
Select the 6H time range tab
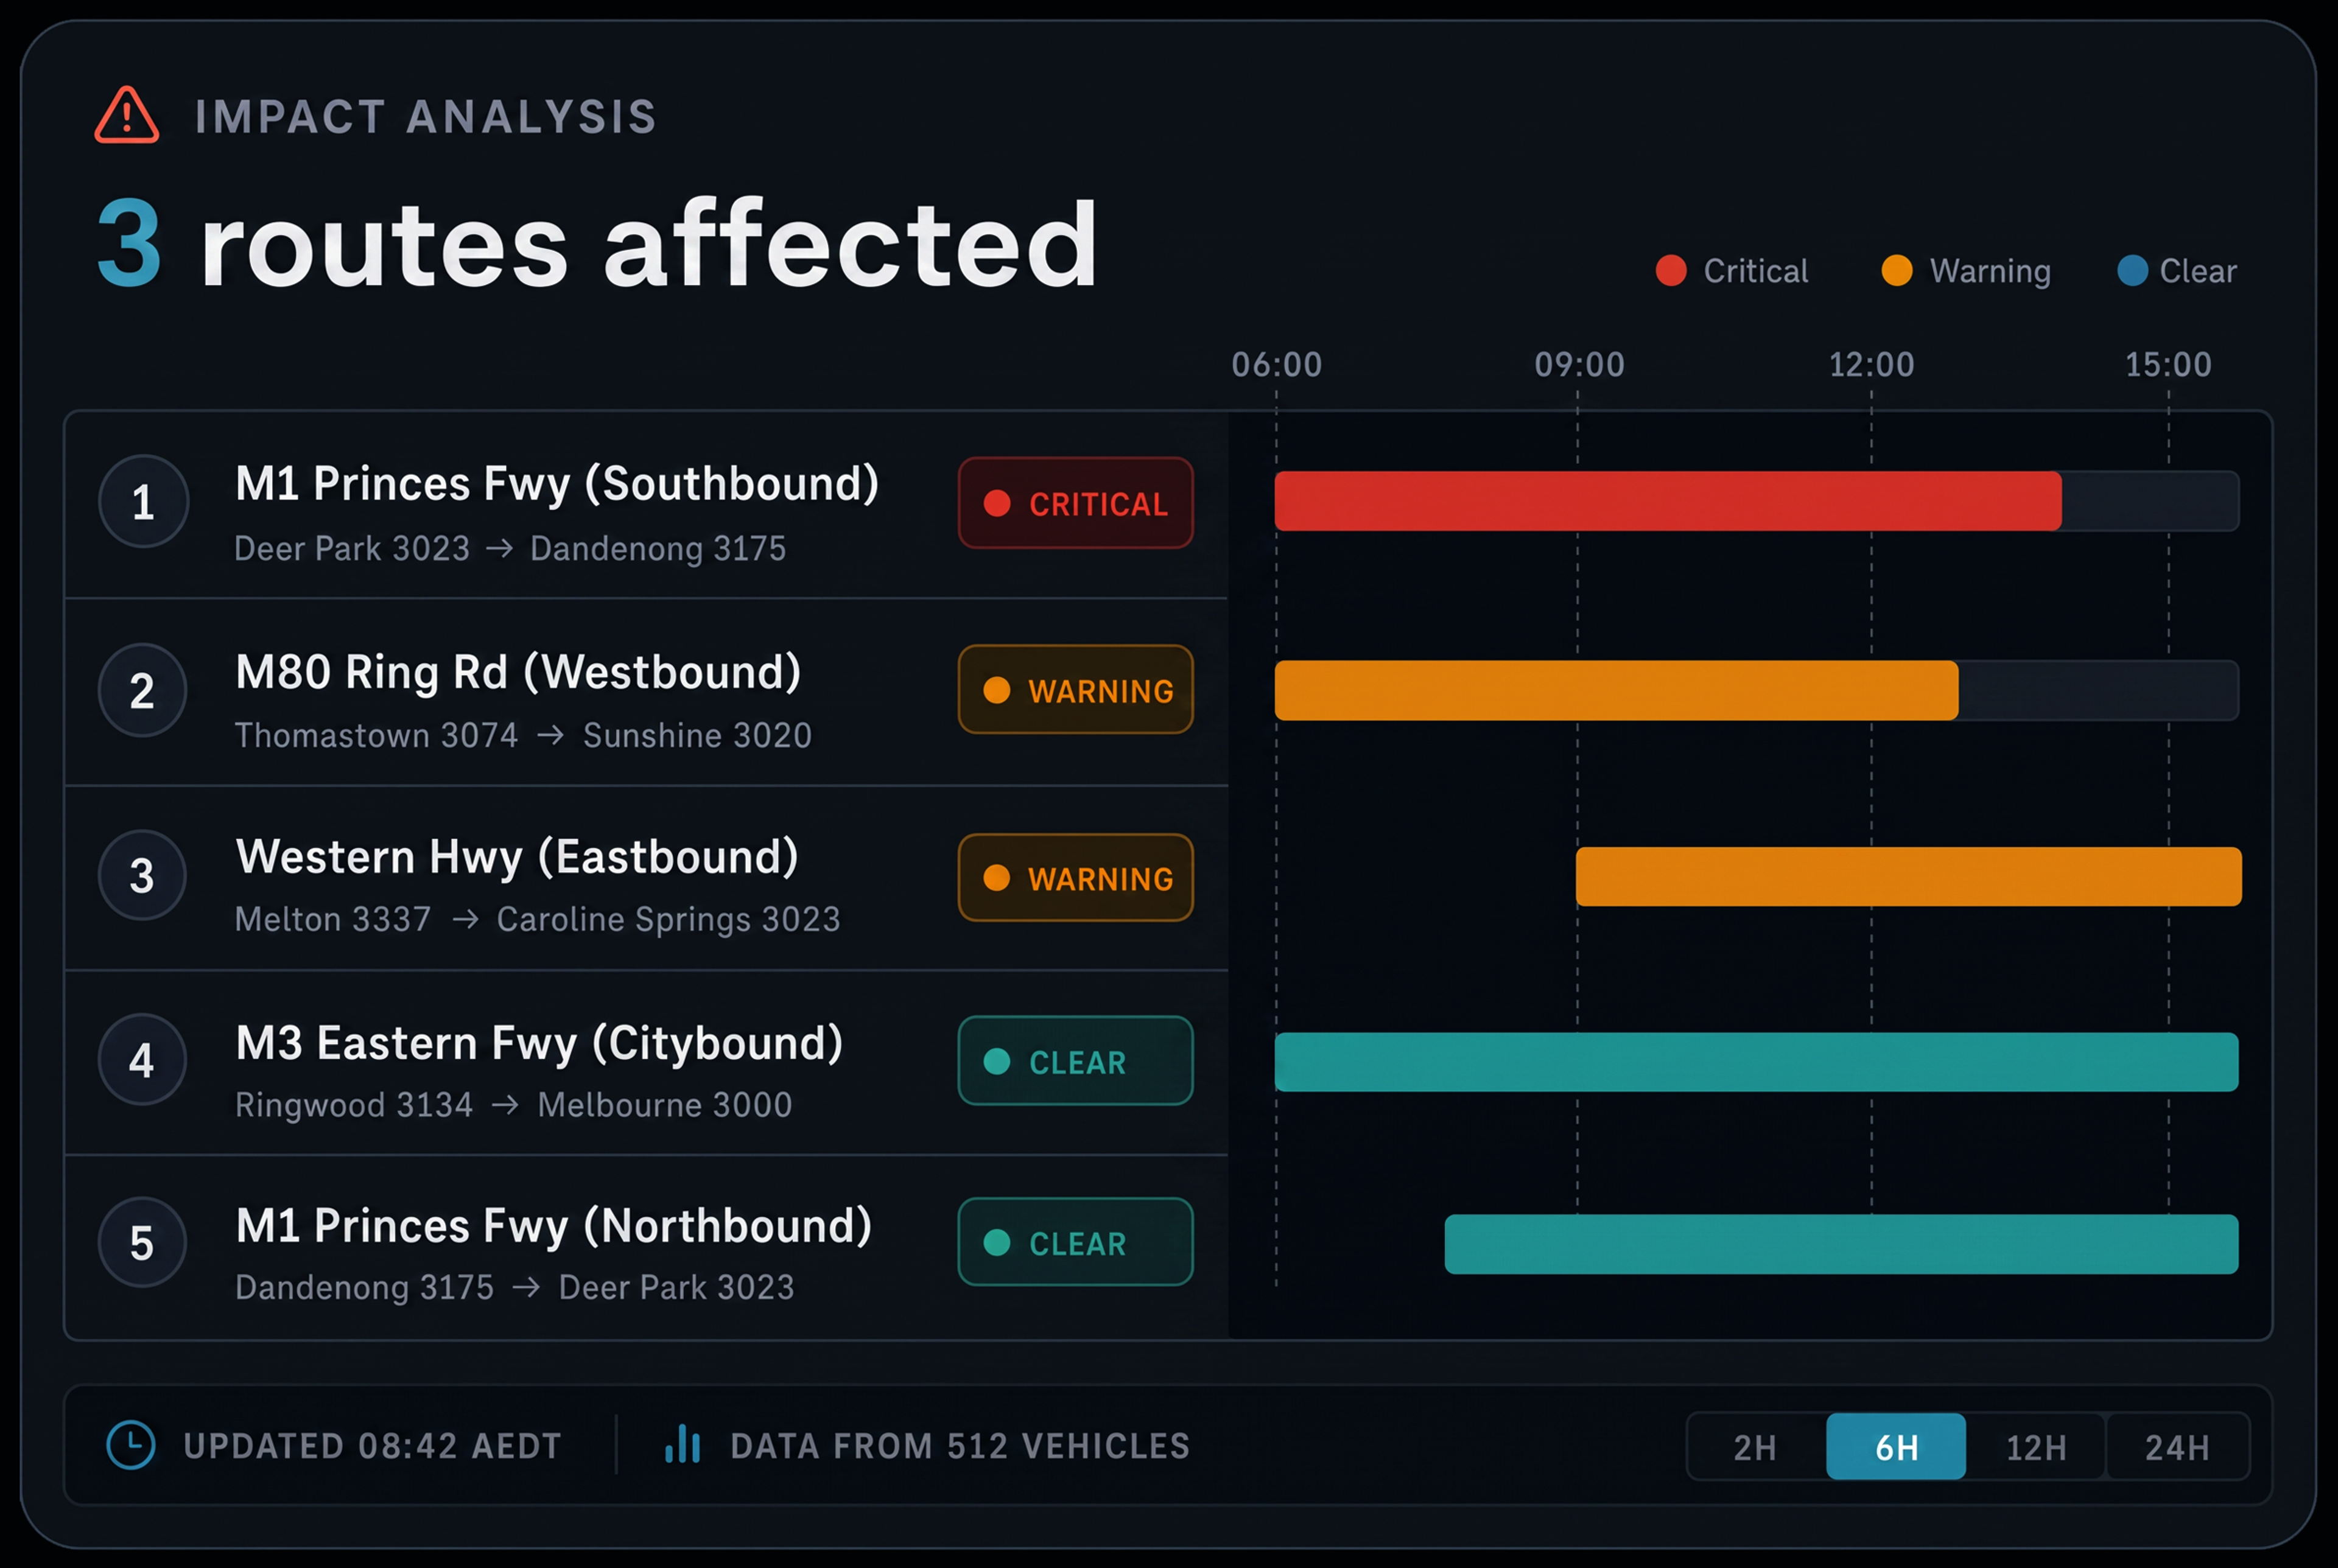[x=1896, y=1446]
